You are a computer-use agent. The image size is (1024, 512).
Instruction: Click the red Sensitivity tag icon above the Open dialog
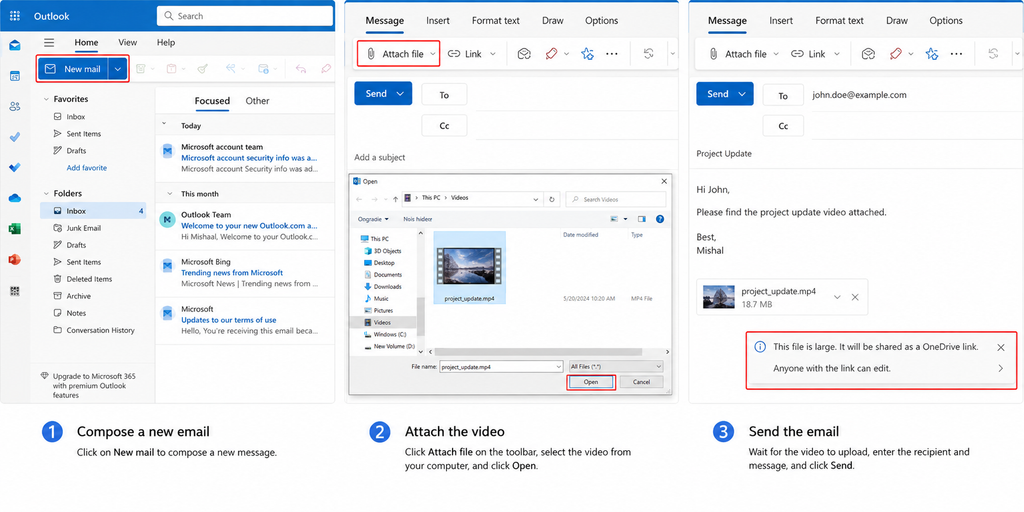coord(551,54)
